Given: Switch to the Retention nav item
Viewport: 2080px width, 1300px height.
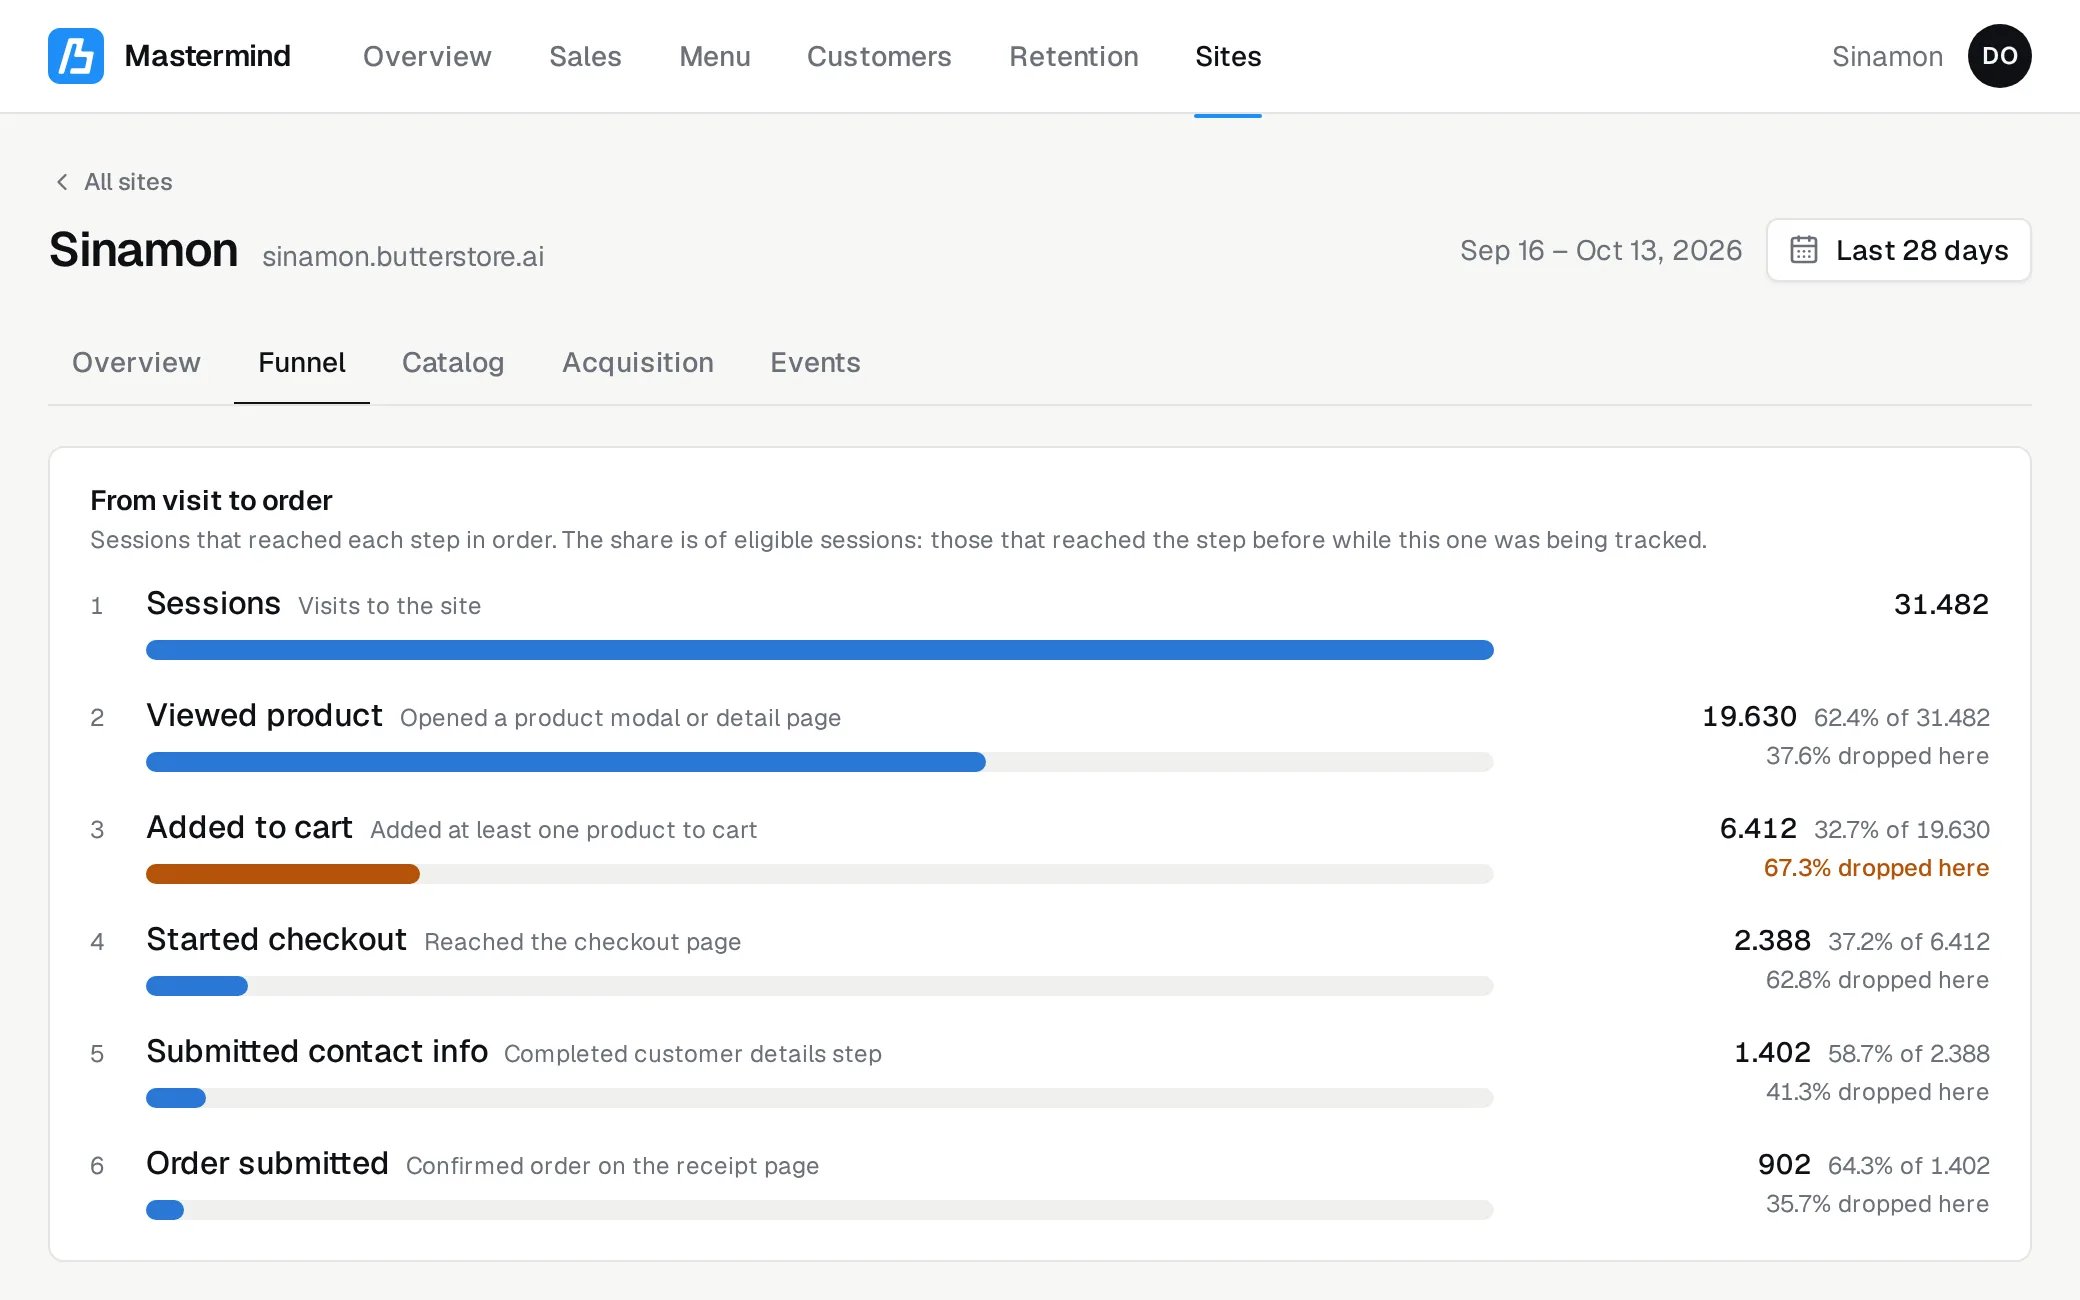Looking at the screenshot, I should [1073, 56].
